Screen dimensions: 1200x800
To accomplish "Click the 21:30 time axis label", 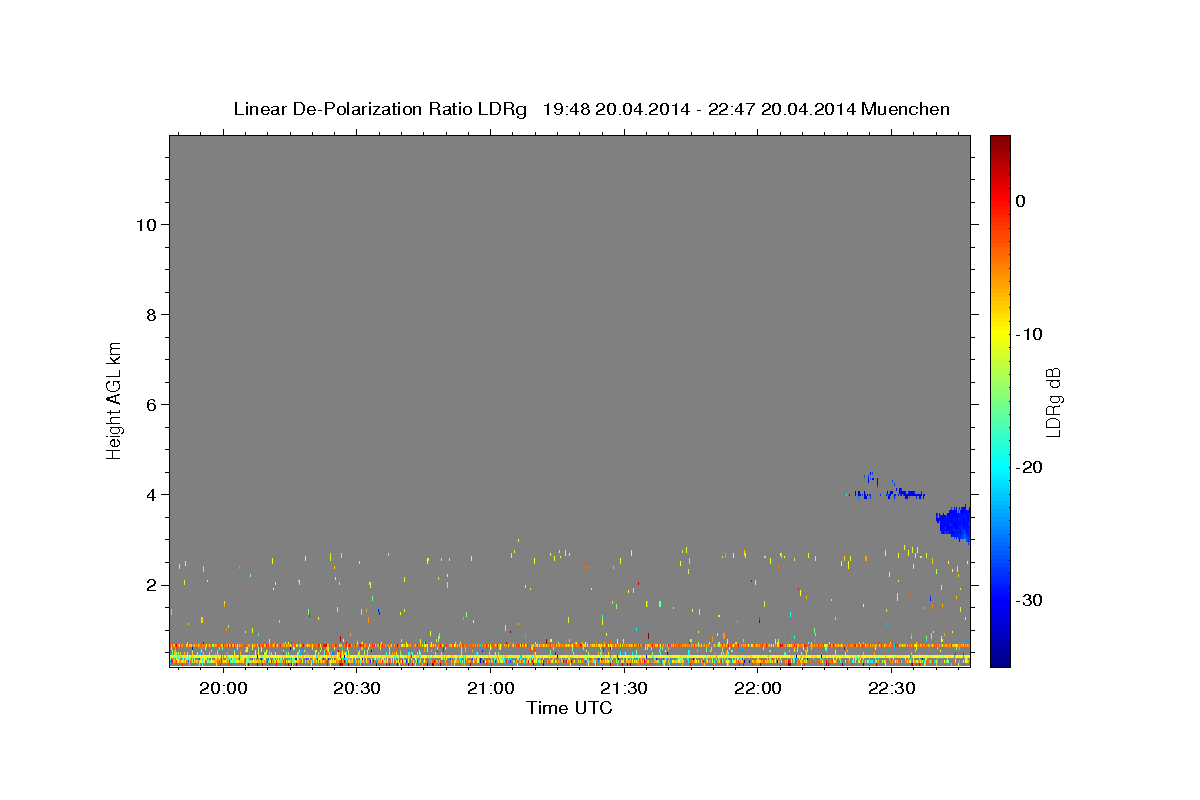I will click(624, 689).
